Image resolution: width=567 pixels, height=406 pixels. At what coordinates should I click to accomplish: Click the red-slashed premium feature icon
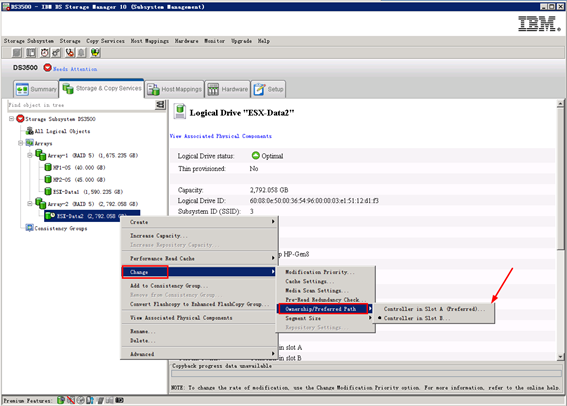tap(71, 400)
